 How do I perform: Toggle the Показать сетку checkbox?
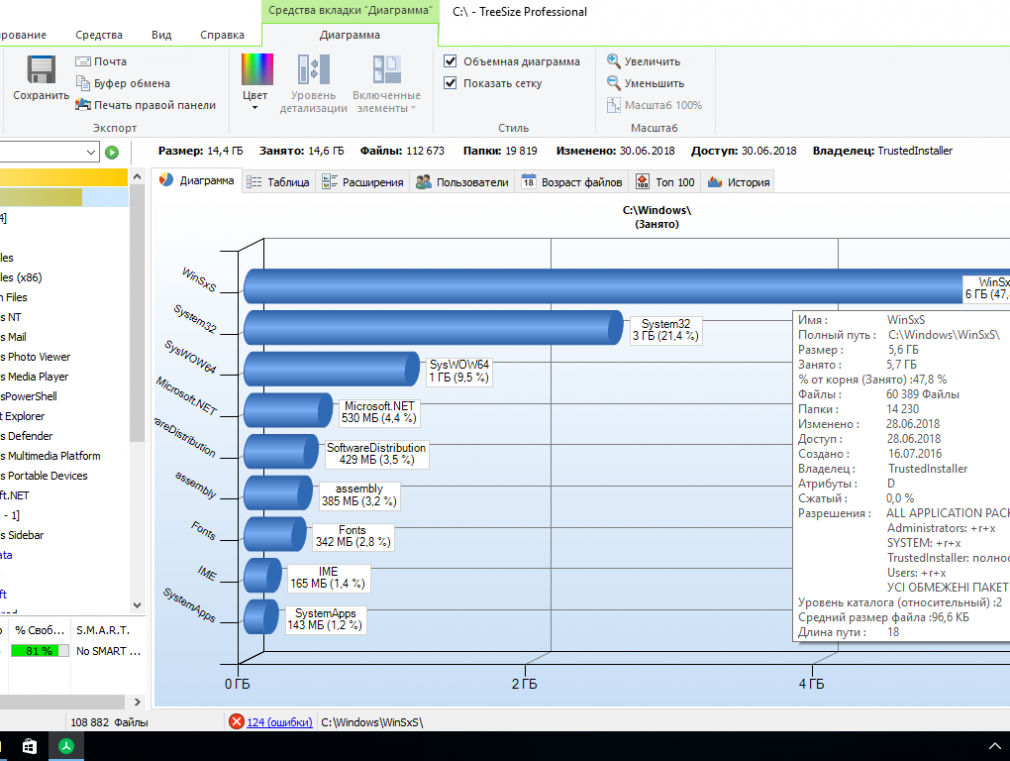click(x=450, y=83)
